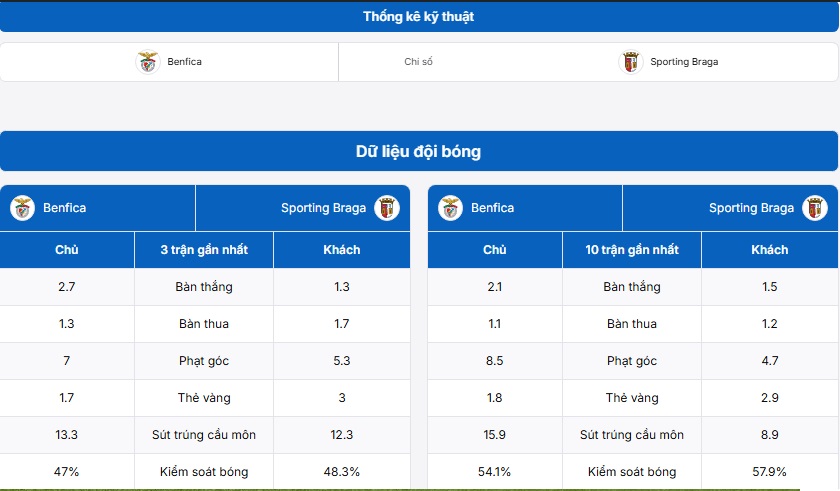Click the "Chủ" header in the 10-match table

coord(494,250)
